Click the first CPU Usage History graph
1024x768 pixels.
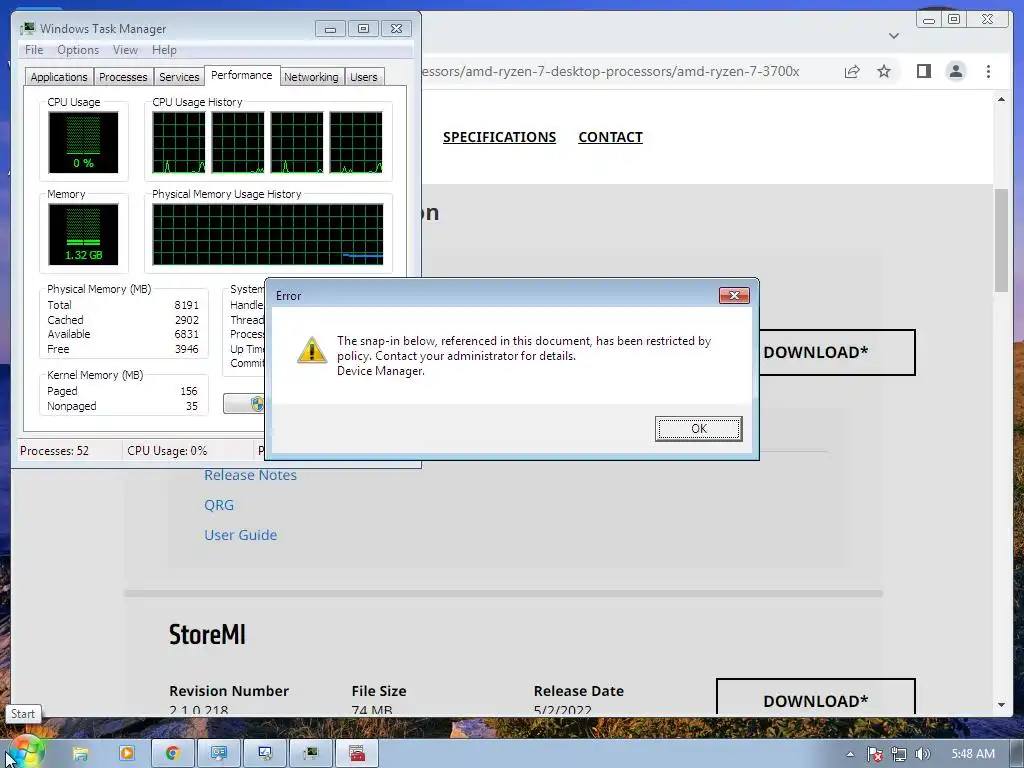pyautogui.click(x=179, y=142)
